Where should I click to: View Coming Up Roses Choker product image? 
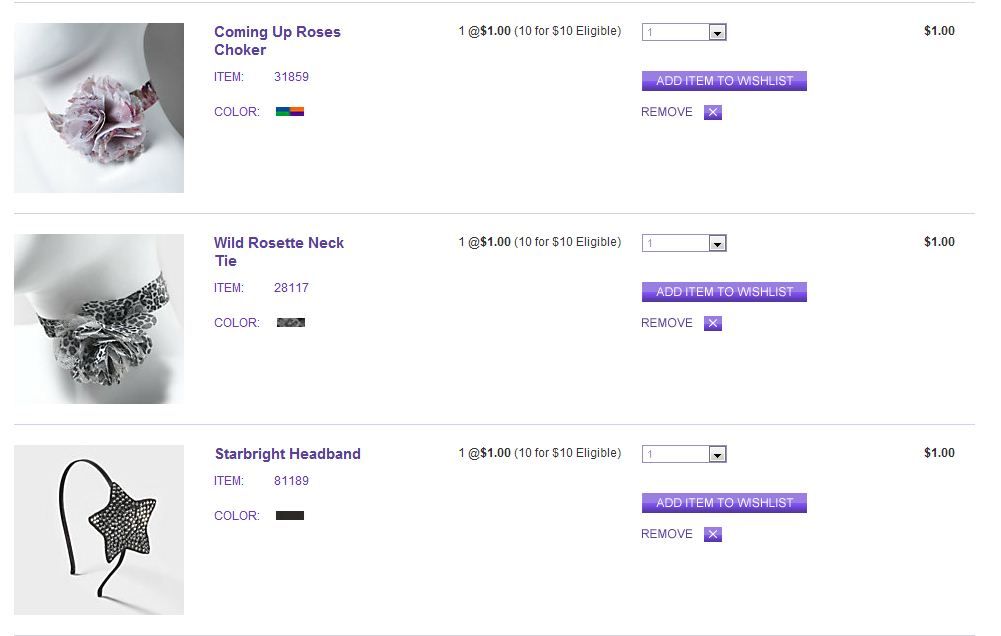pos(99,108)
